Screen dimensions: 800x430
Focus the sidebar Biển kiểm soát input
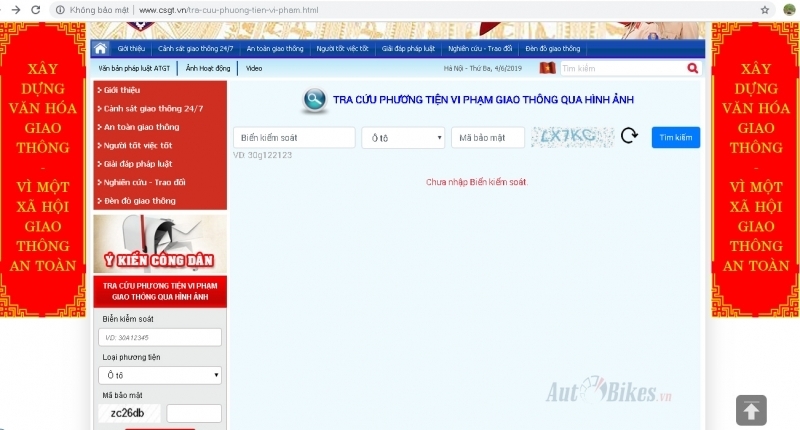(160, 338)
